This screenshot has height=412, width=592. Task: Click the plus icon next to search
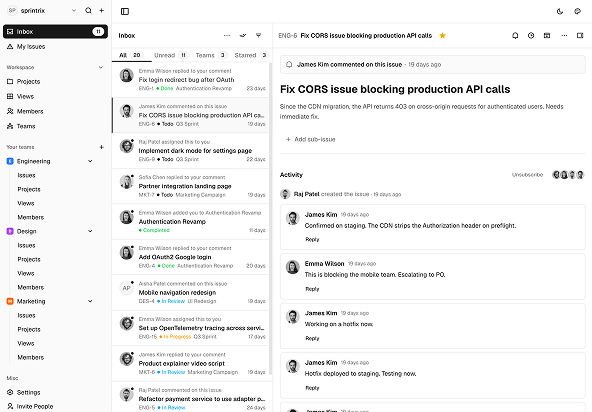pos(102,11)
